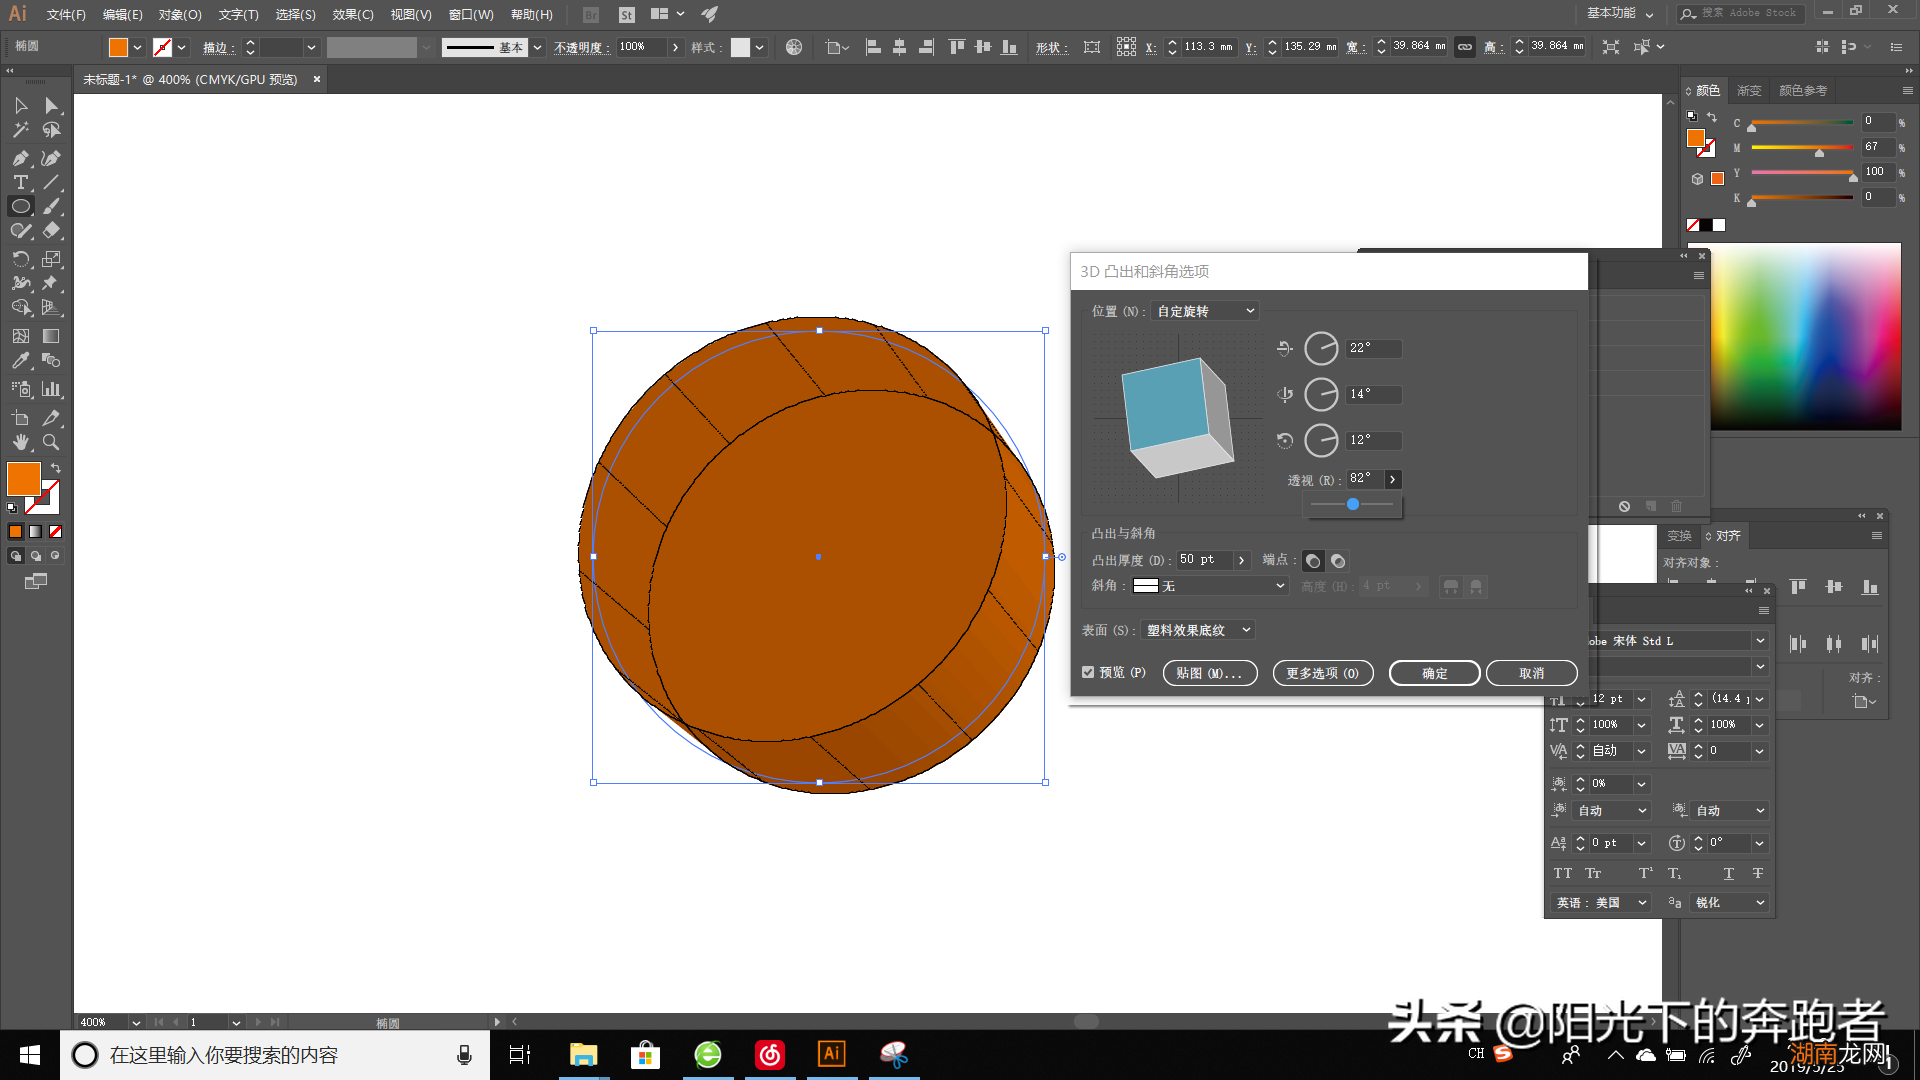This screenshot has height=1080, width=1920.
Task: Select the Zoom tool
Action: (51, 442)
